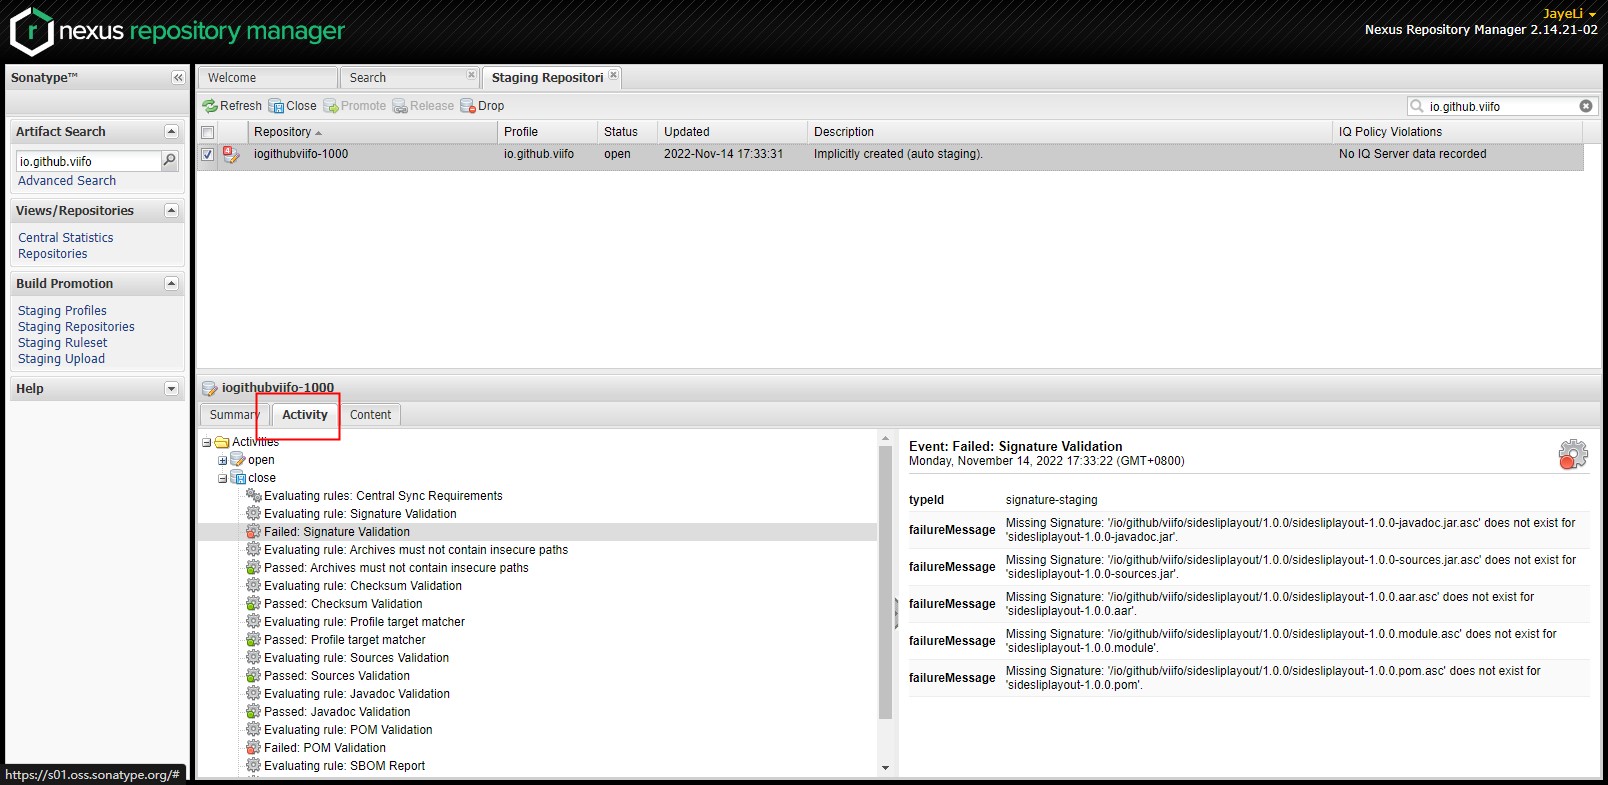Open the Central Statistics link
This screenshot has height=785, width=1608.
pos(66,238)
